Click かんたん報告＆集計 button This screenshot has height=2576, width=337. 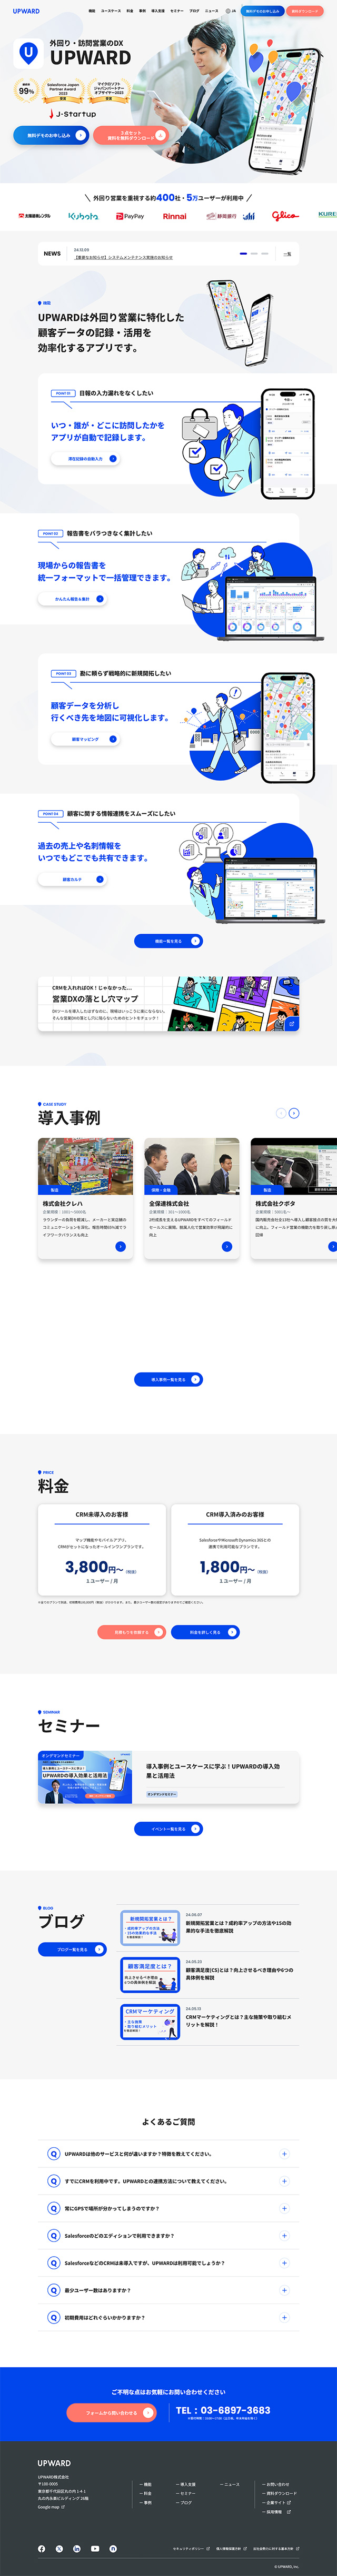pos(72,598)
